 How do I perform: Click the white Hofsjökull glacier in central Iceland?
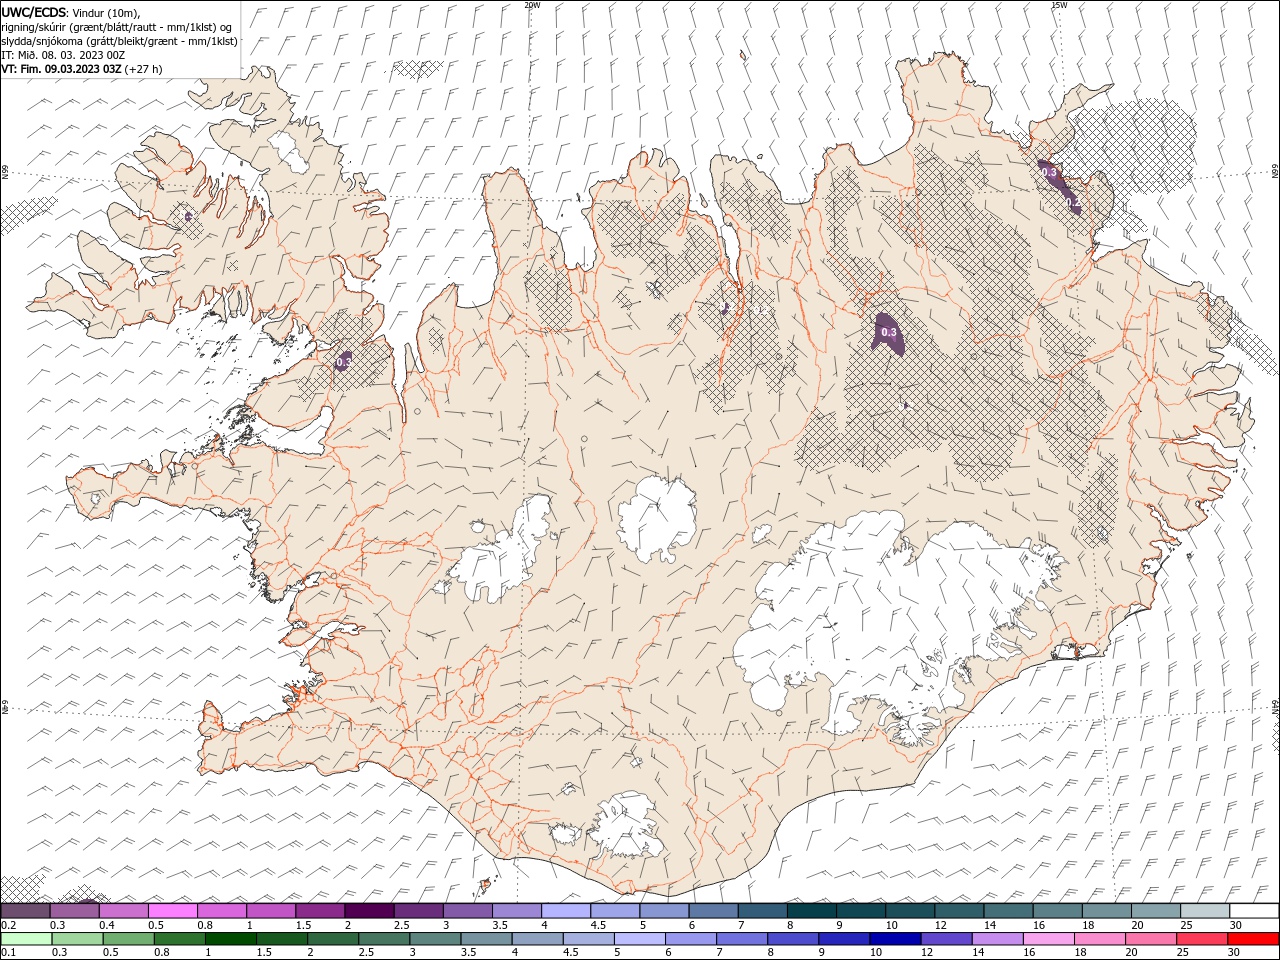point(657,517)
